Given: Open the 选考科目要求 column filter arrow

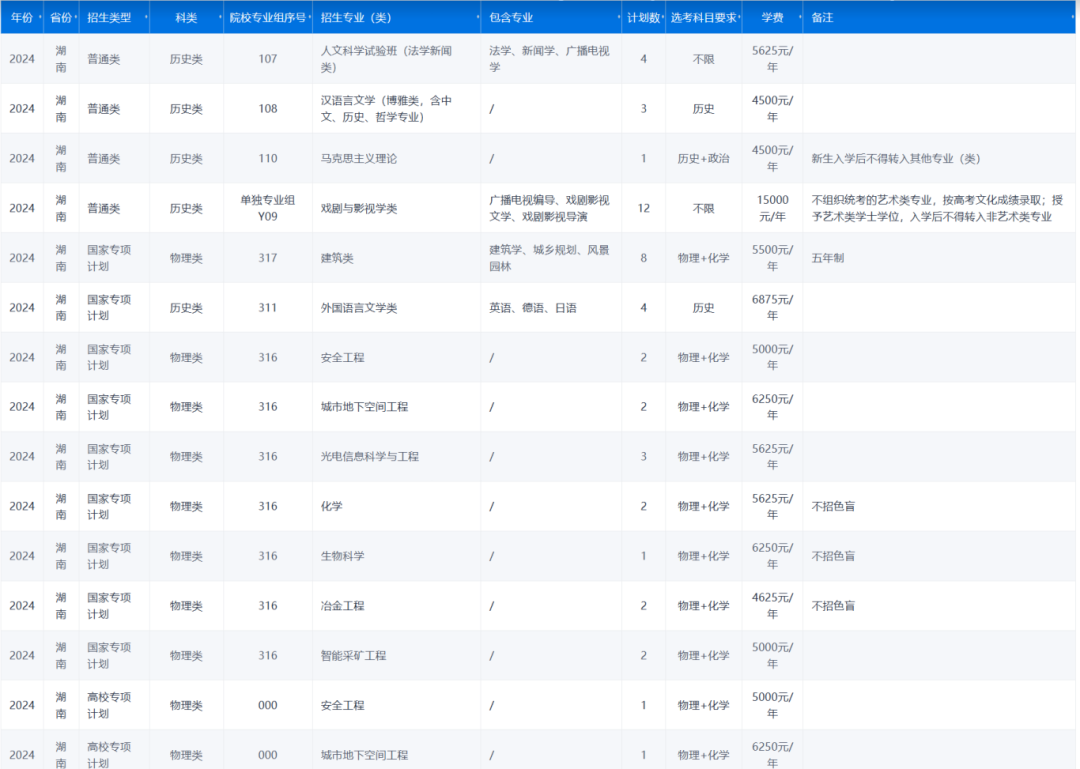Looking at the screenshot, I should (739, 17).
